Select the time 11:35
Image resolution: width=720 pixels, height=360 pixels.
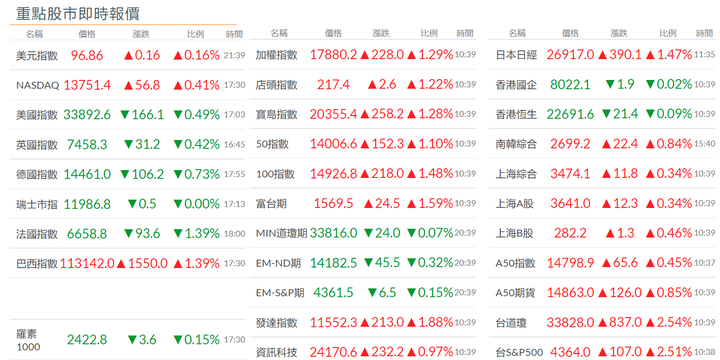(x=704, y=55)
